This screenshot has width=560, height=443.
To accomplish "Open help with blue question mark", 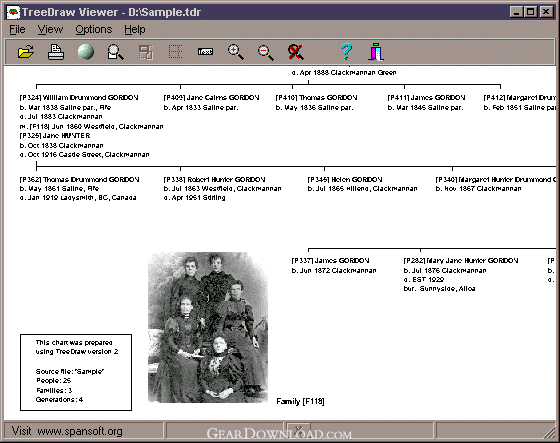I will pos(346,51).
